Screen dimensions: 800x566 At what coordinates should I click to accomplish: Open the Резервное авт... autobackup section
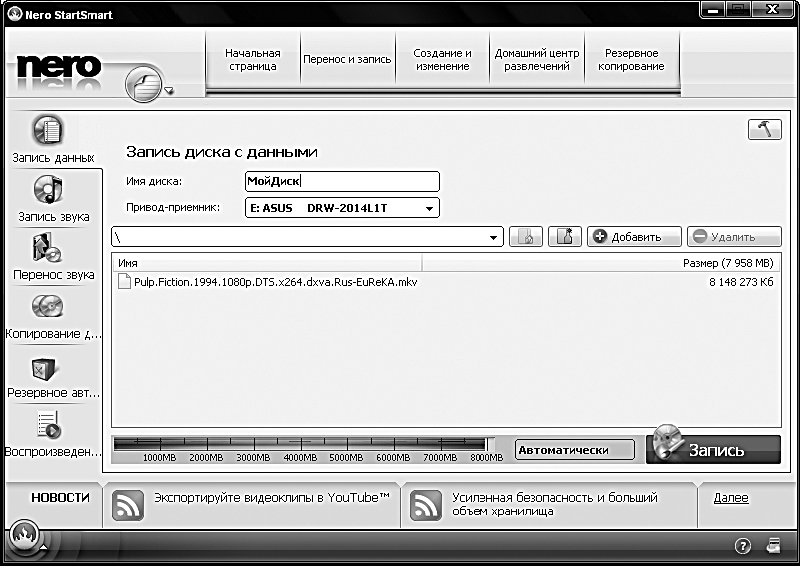tap(53, 377)
